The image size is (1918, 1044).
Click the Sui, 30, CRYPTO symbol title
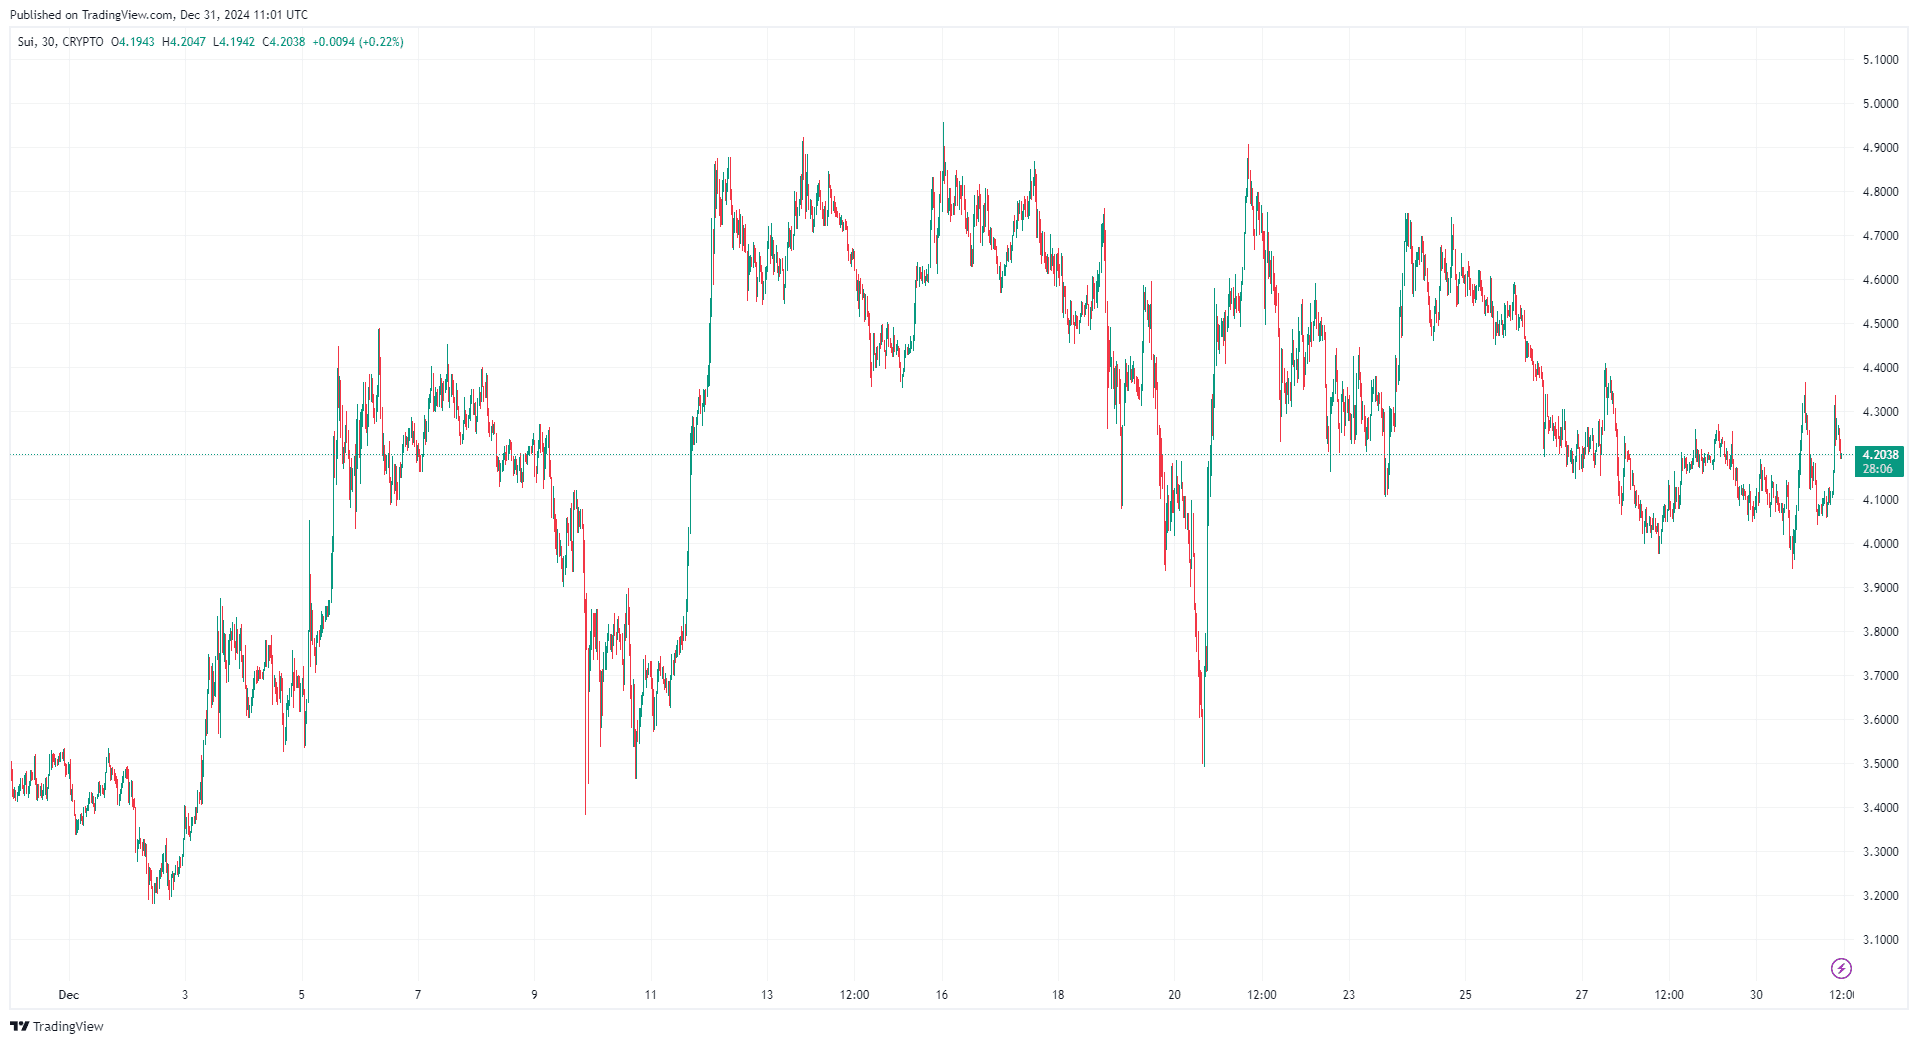pyautogui.click(x=60, y=42)
